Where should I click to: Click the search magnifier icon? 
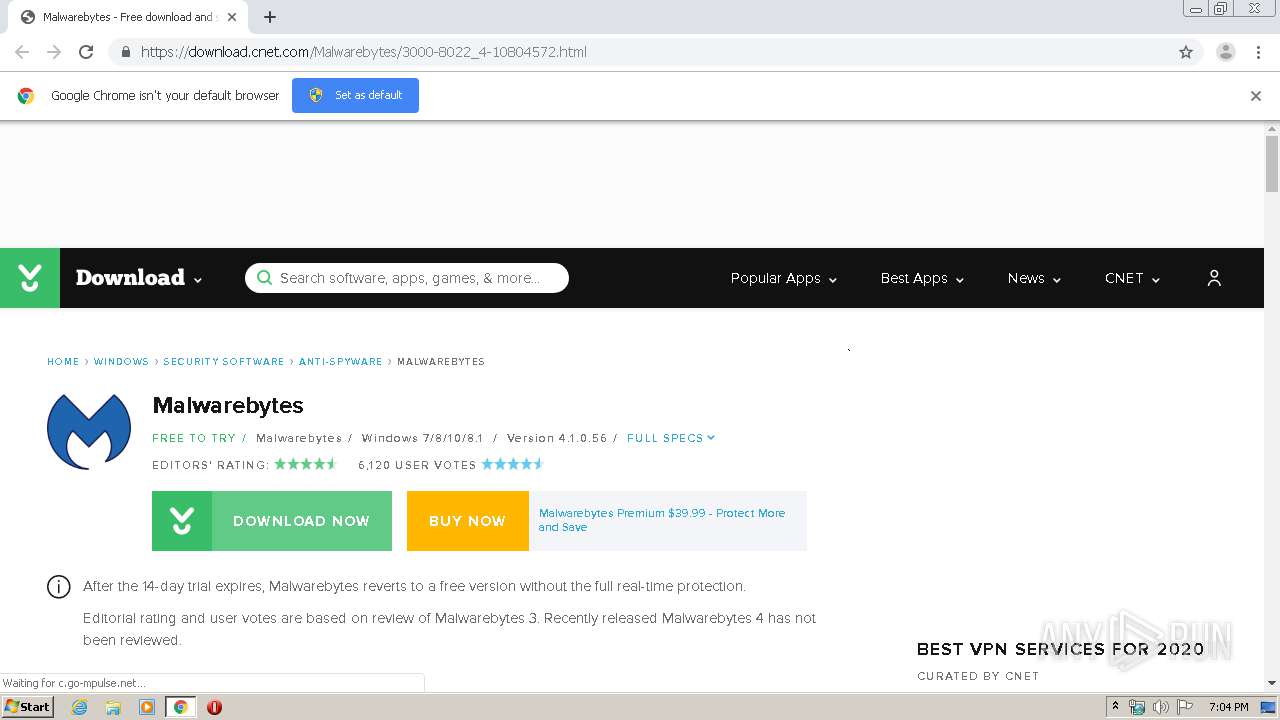264,278
